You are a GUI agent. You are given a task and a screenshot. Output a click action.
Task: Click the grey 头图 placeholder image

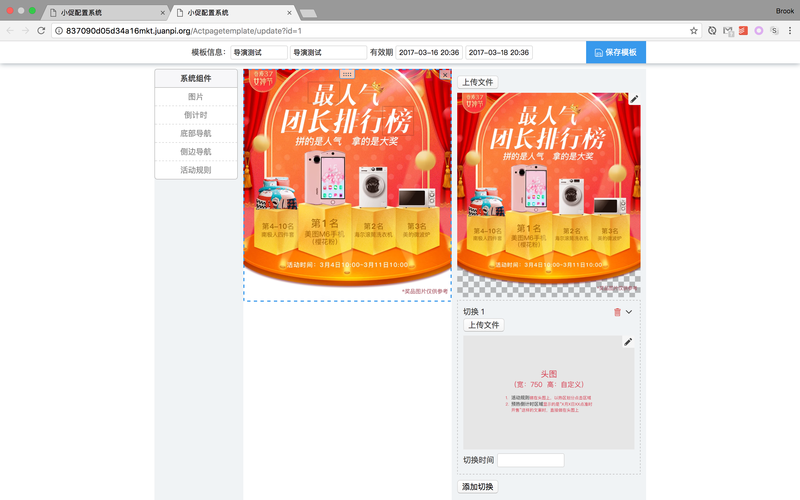pyautogui.click(x=548, y=392)
